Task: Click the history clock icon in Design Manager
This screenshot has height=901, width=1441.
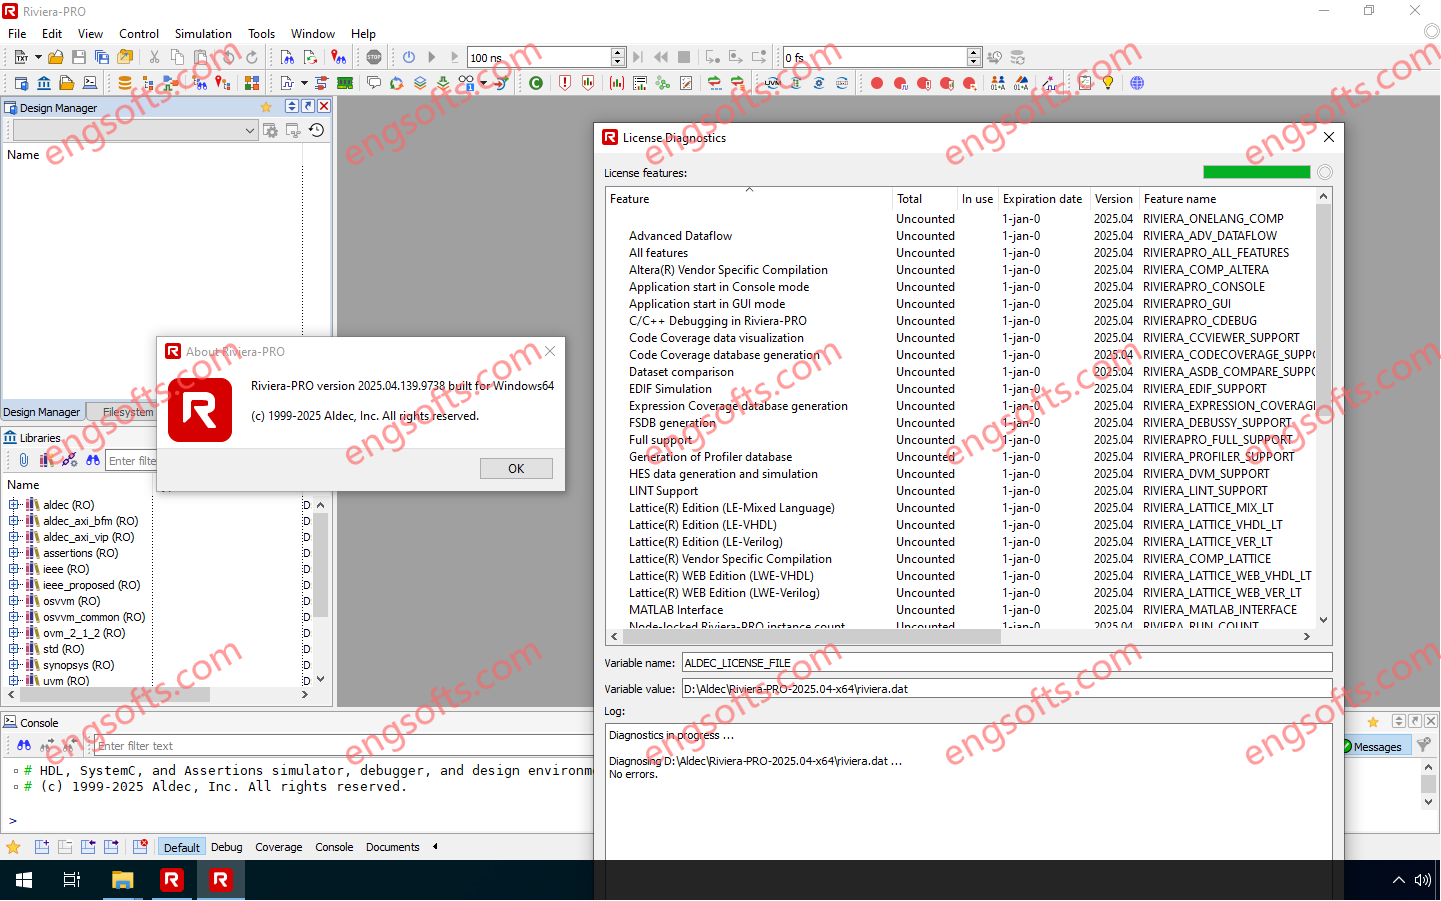Action: tap(316, 130)
